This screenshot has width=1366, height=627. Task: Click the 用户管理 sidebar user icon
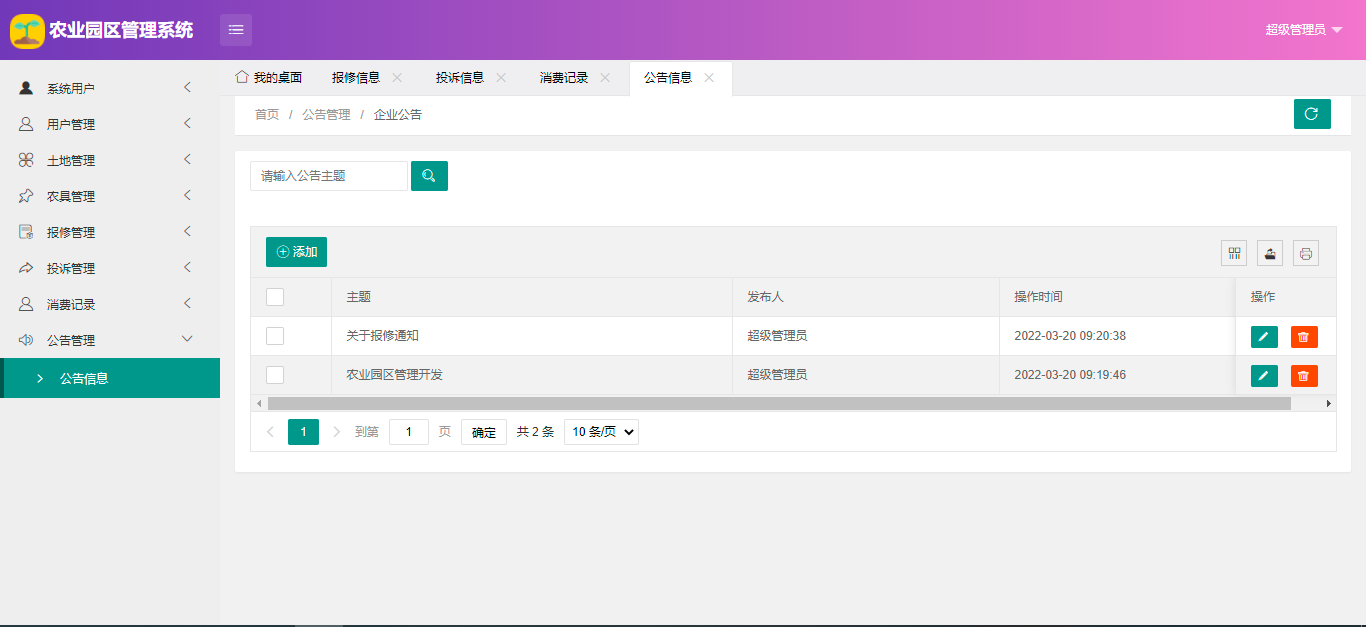point(26,124)
